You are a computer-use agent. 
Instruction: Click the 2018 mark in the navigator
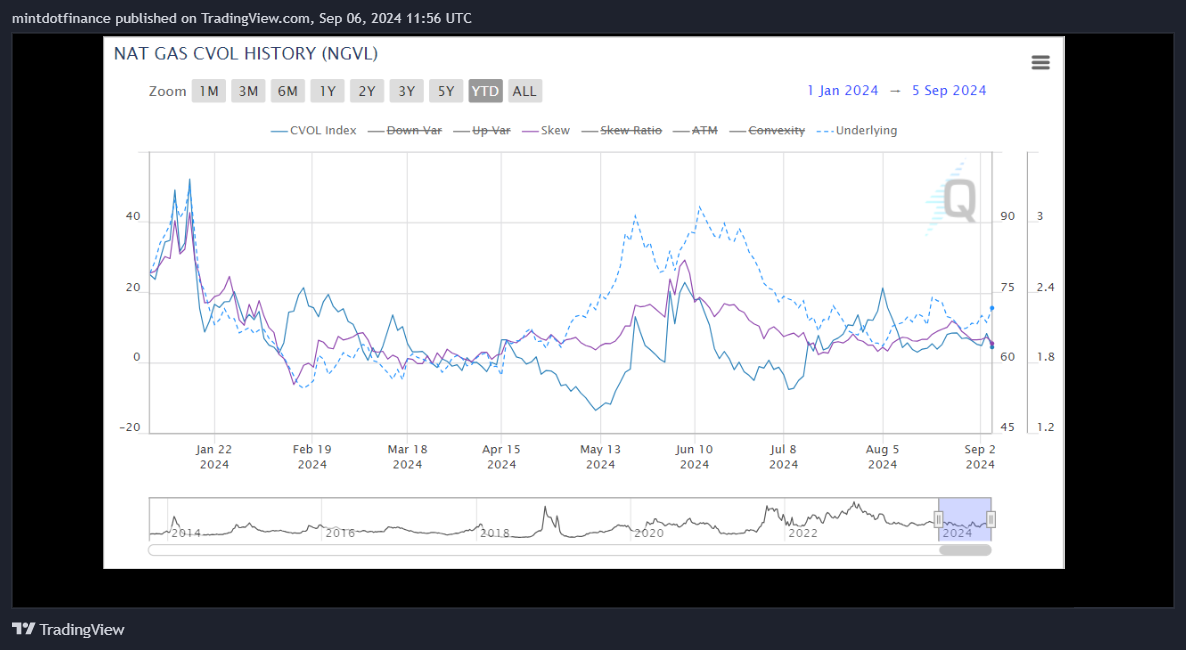click(x=495, y=533)
